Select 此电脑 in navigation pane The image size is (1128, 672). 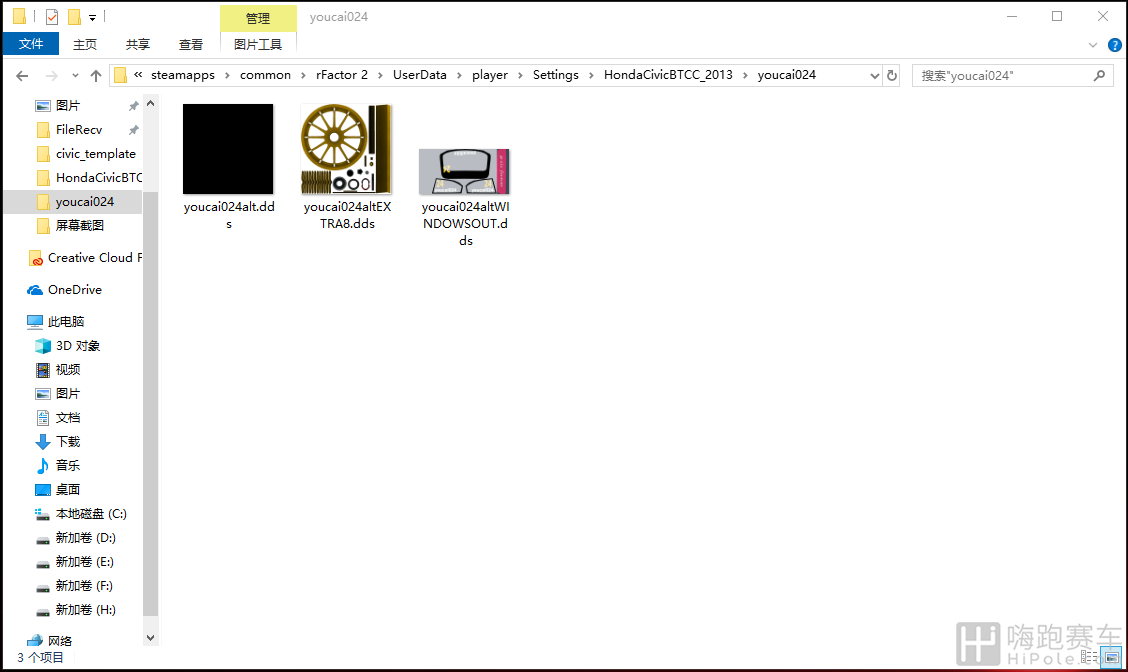pos(65,322)
